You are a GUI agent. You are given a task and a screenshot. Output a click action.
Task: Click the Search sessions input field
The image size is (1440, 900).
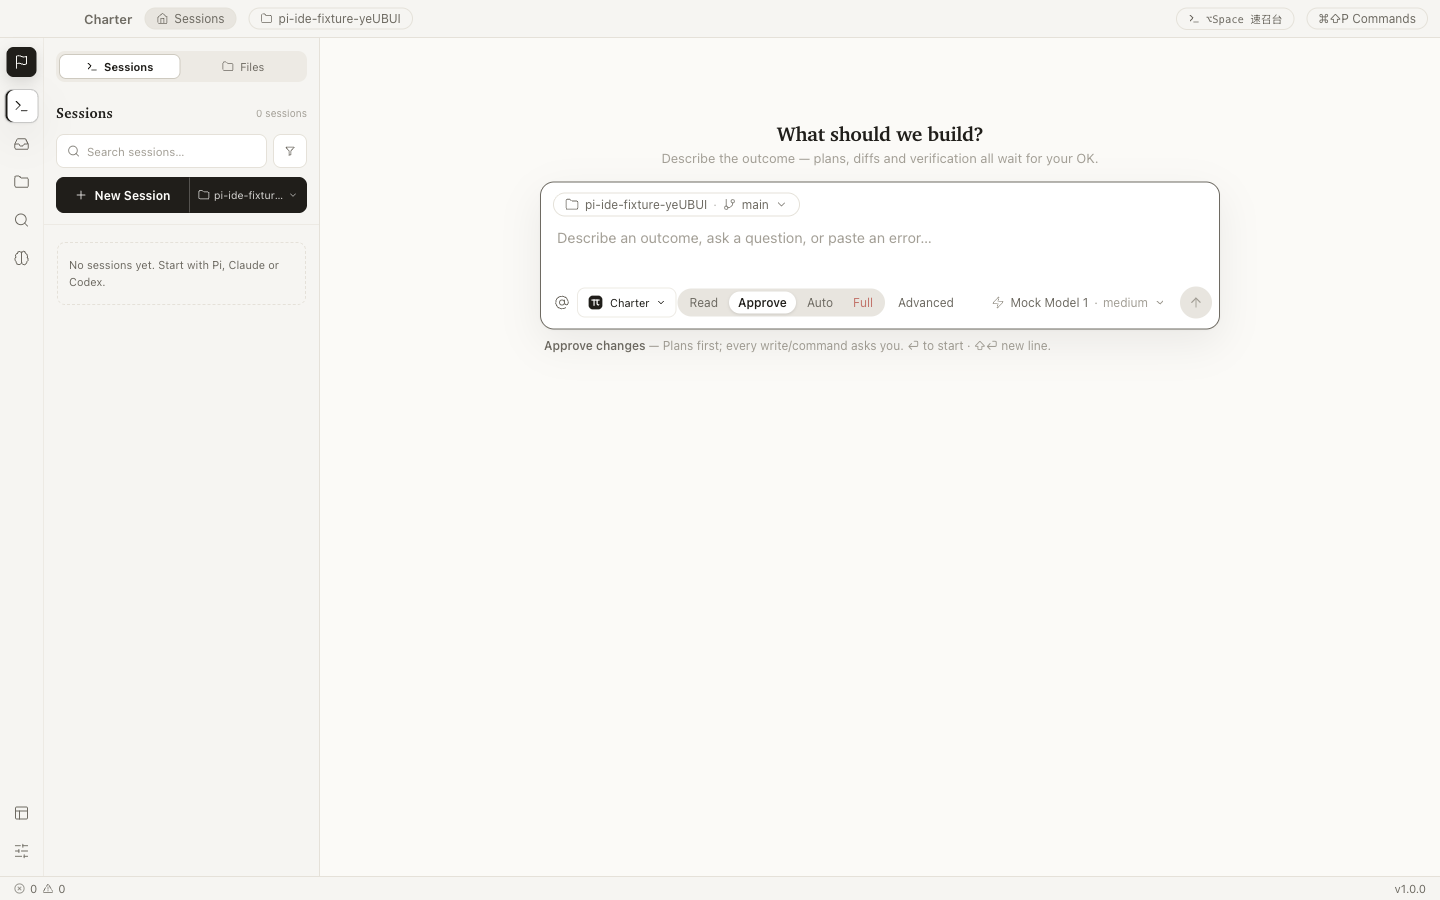point(161,151)
